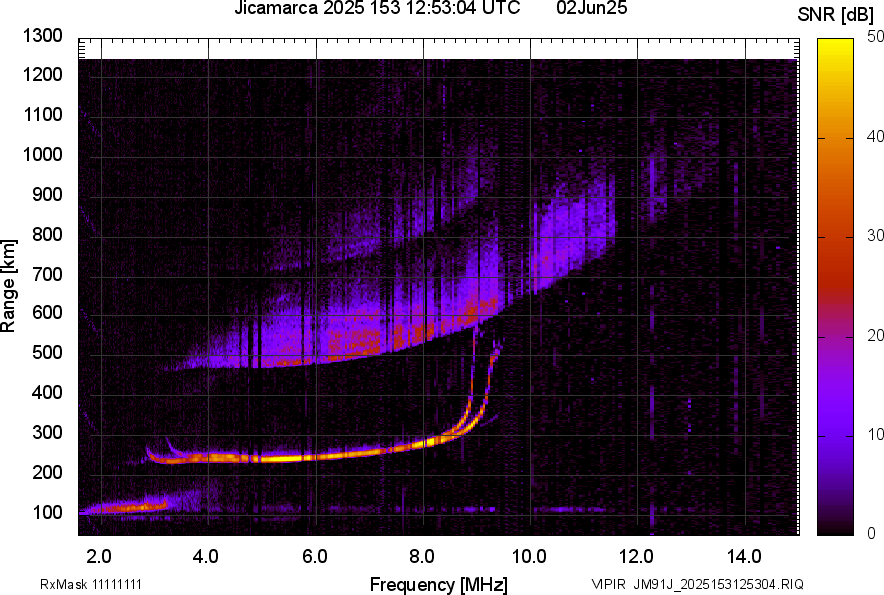Click the range tick label '1200'

click(43, 74)
